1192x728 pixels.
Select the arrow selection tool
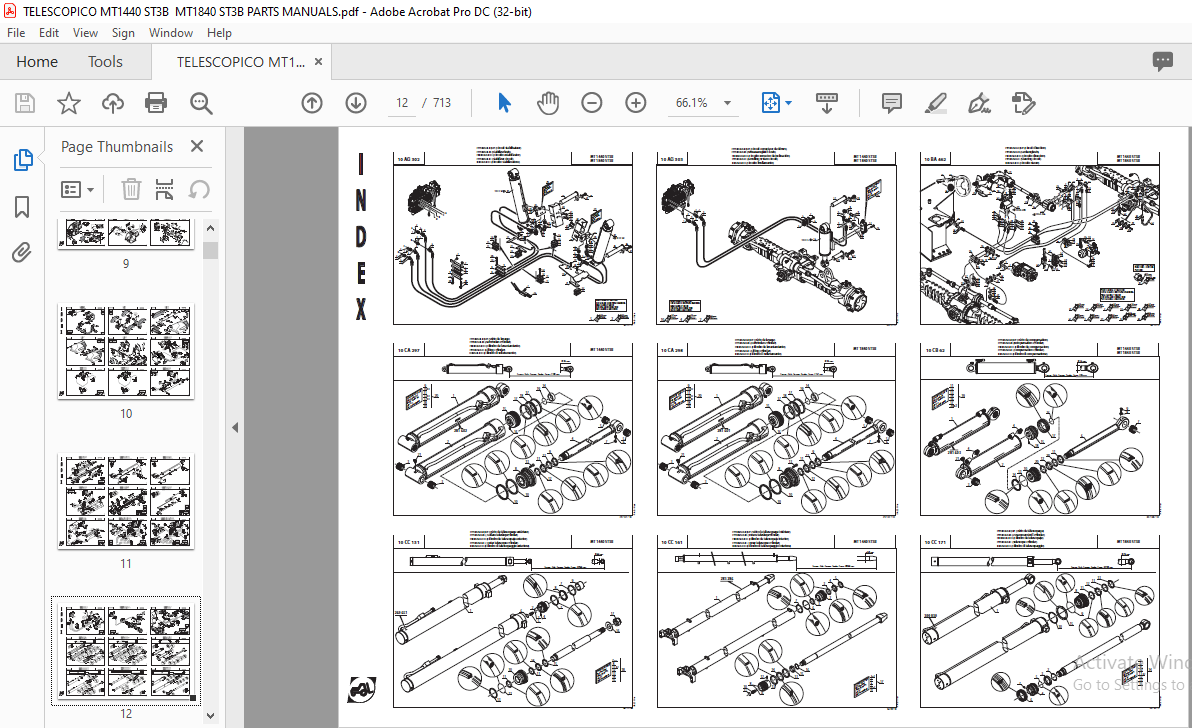[504, 103]
